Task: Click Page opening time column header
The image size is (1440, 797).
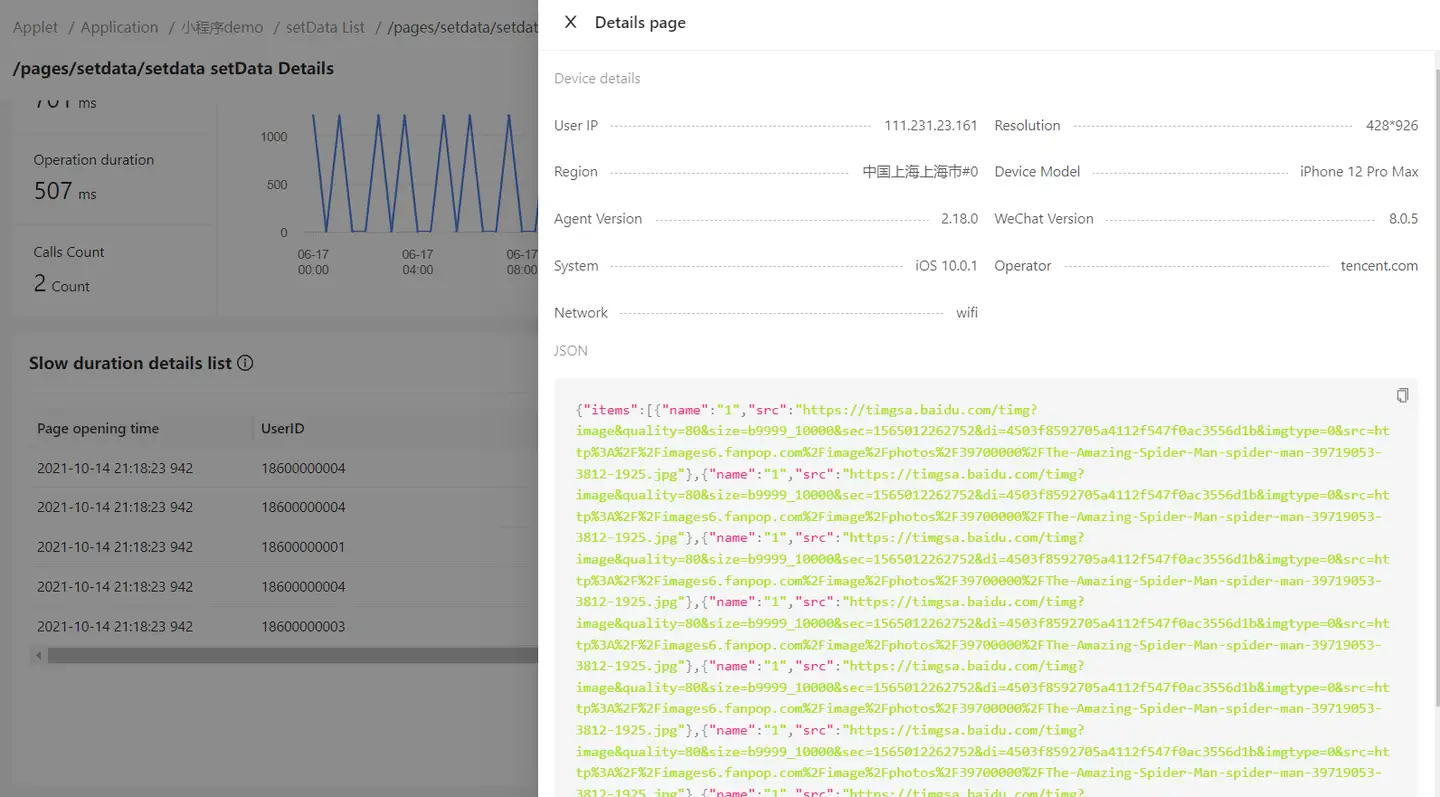Action: [98, 428]
